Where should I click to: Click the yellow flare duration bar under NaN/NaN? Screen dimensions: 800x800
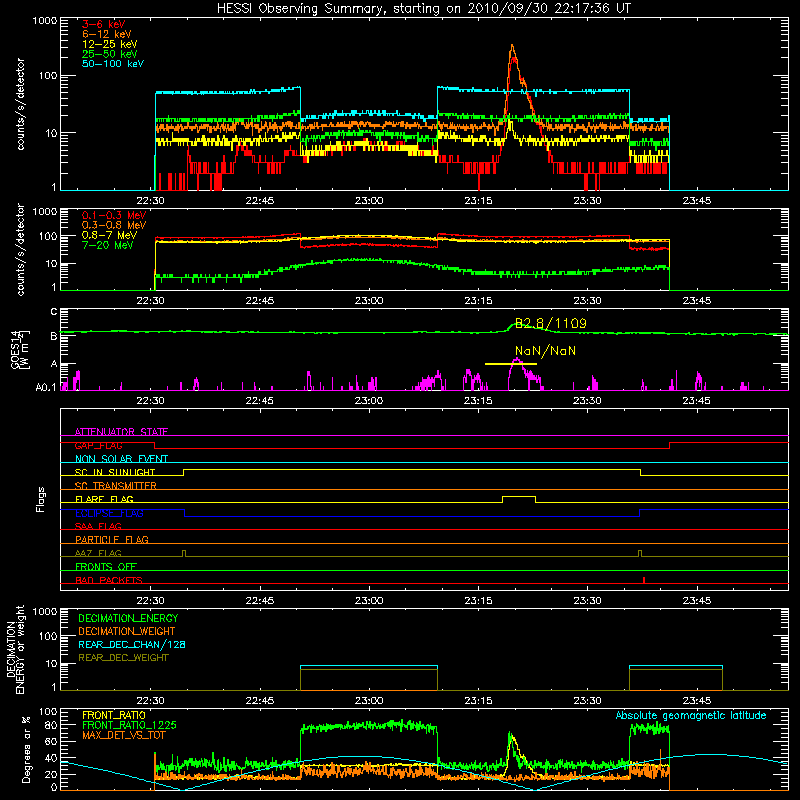[x=511, y=364]
